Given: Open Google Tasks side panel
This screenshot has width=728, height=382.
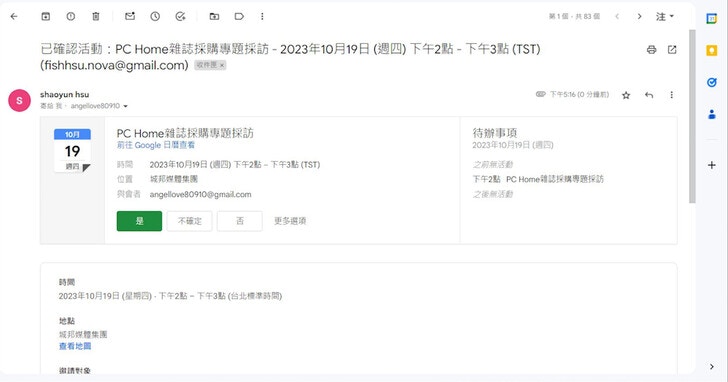Looking at the screenshot, I should (712, 82).
